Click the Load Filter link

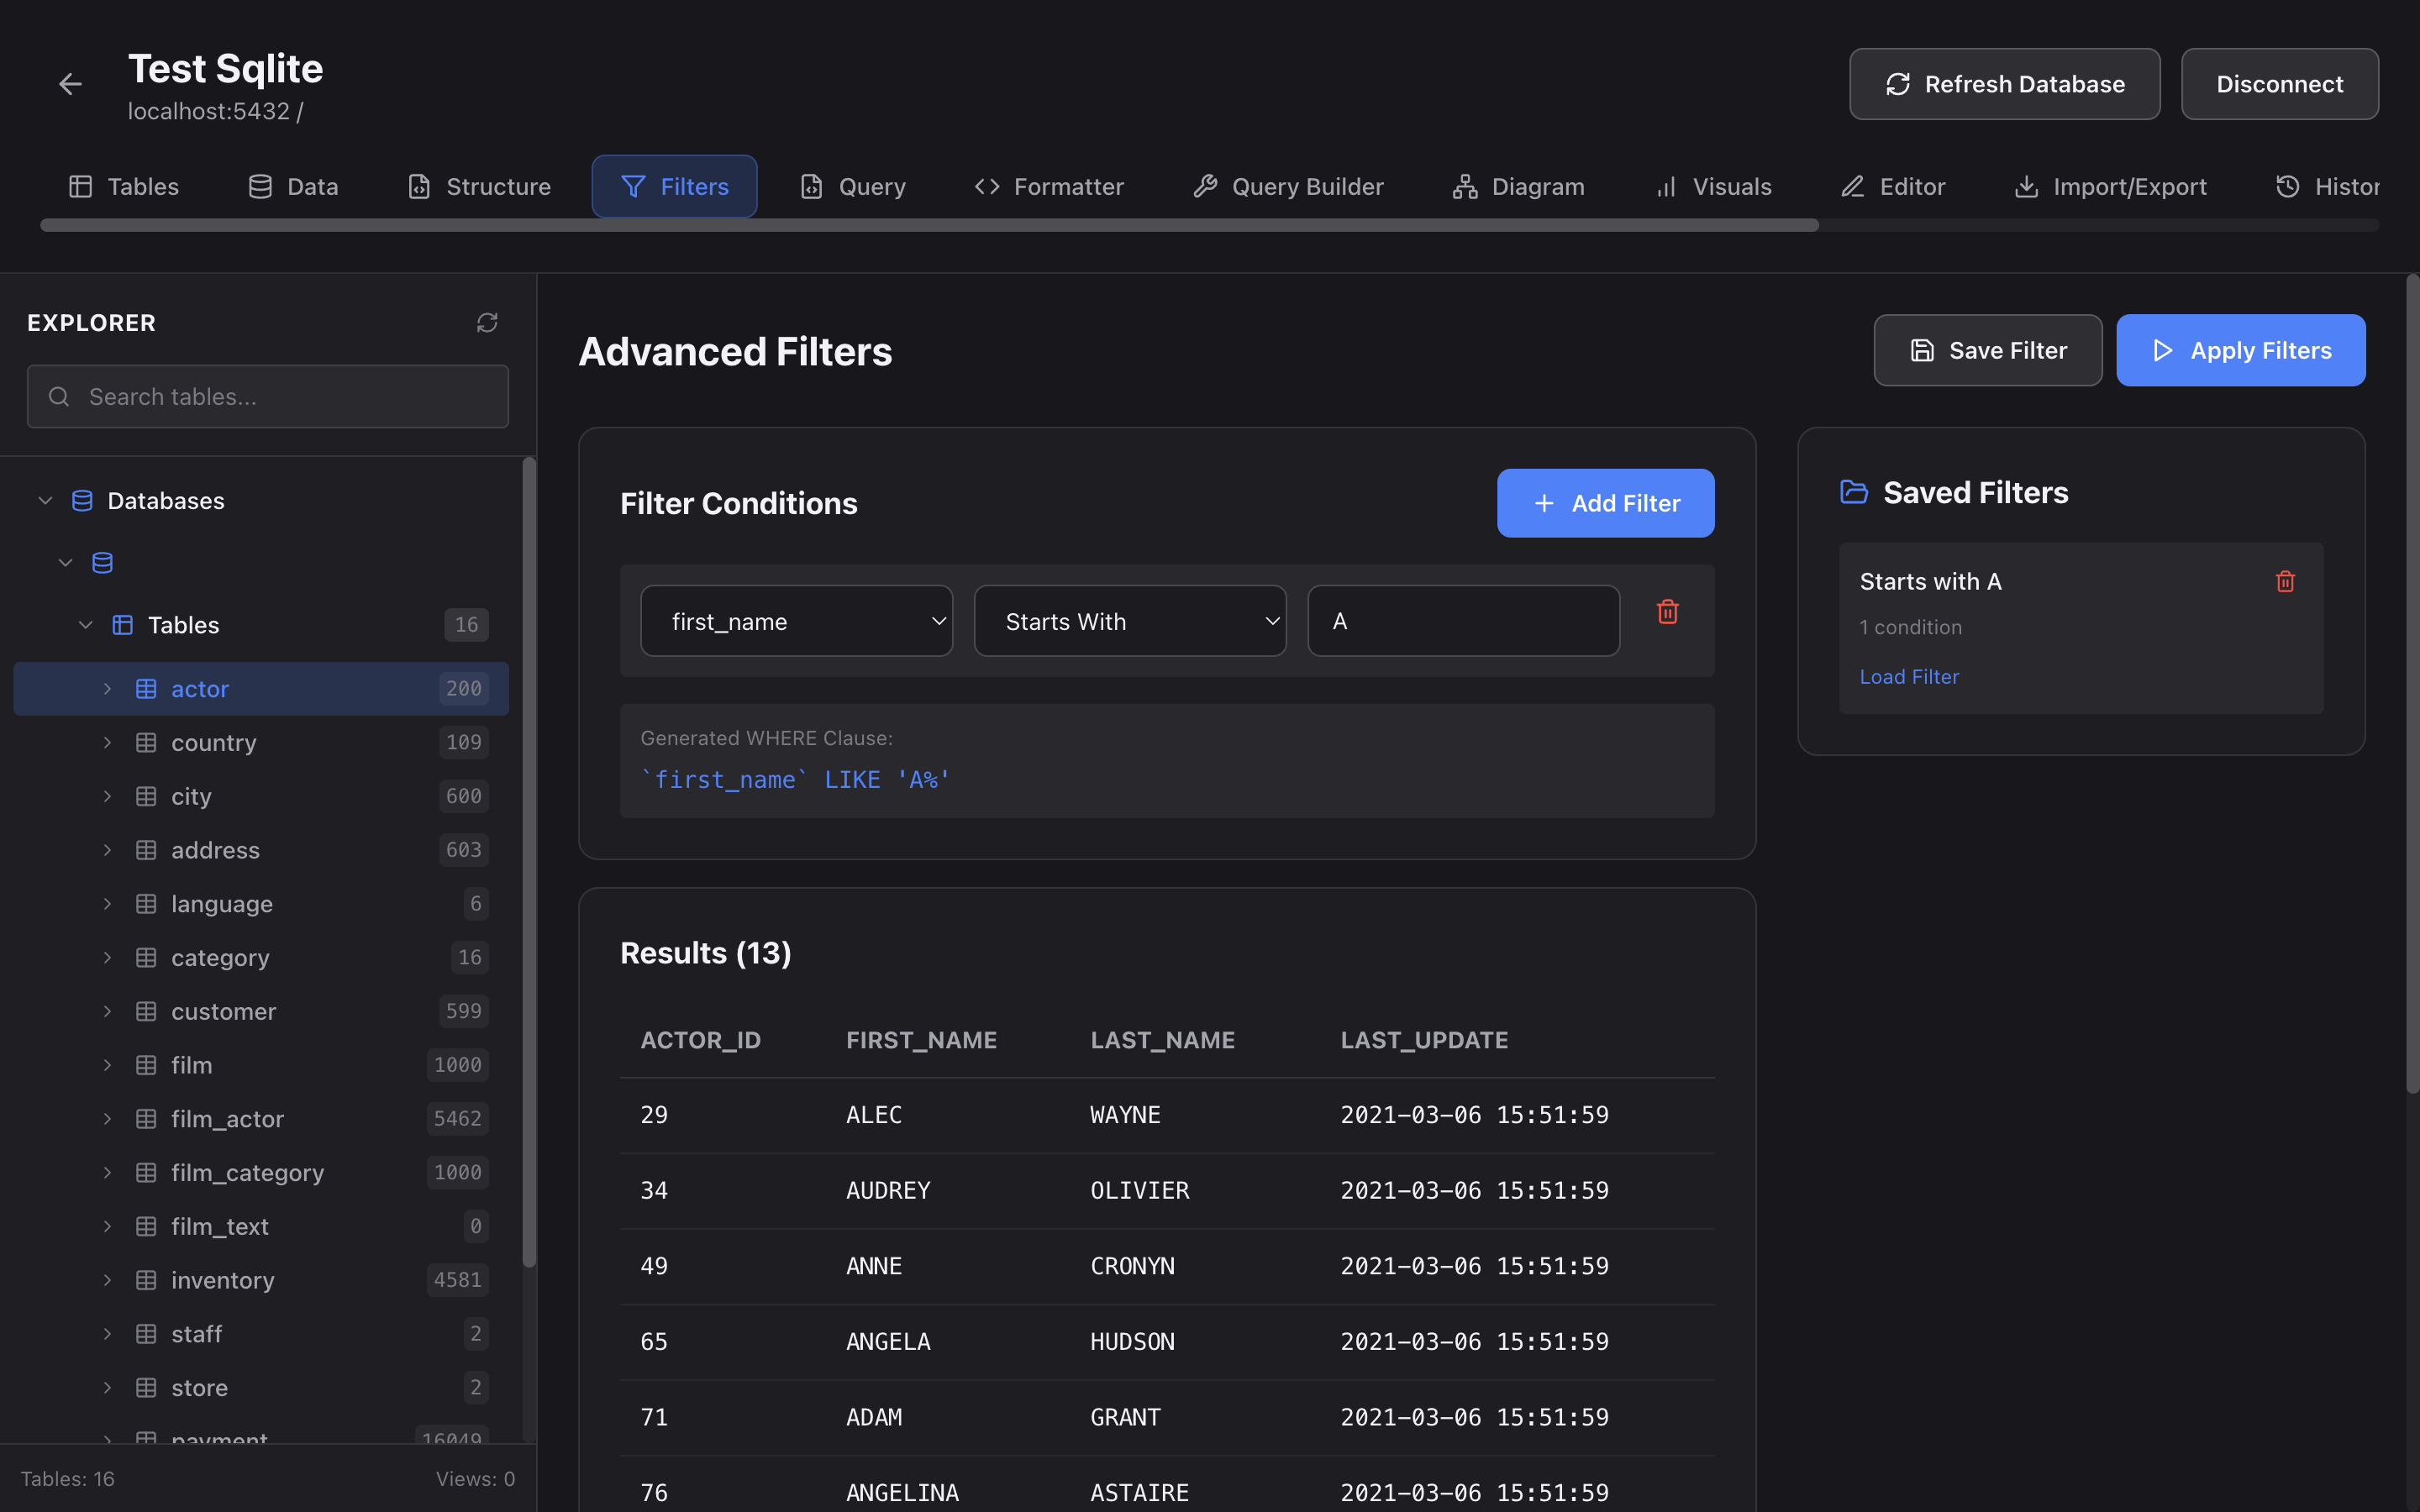coord(1908,676)
